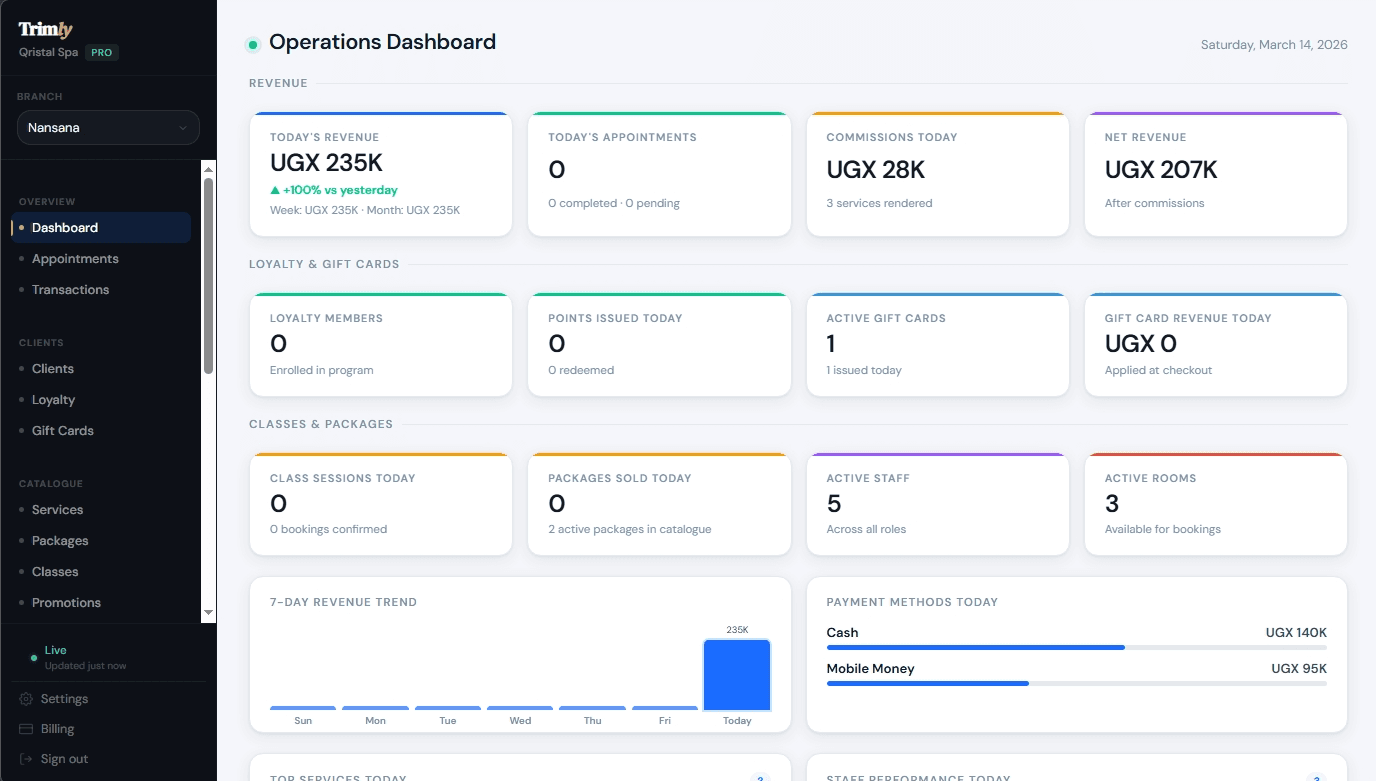This screenshot has height=781, width=1376.
Task: Open the Nansana branch dropdown
Action: pos(107,127)
